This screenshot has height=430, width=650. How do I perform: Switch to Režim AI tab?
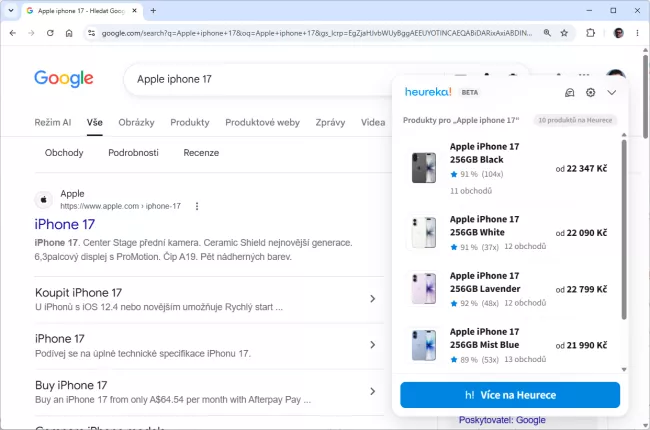53,122
